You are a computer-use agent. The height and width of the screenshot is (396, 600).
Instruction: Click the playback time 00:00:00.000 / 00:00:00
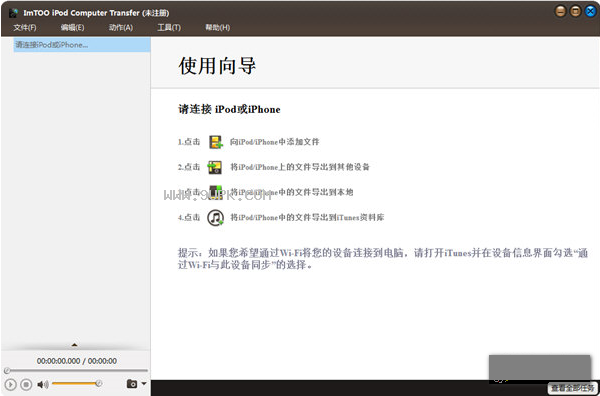[x=77, y=361]
